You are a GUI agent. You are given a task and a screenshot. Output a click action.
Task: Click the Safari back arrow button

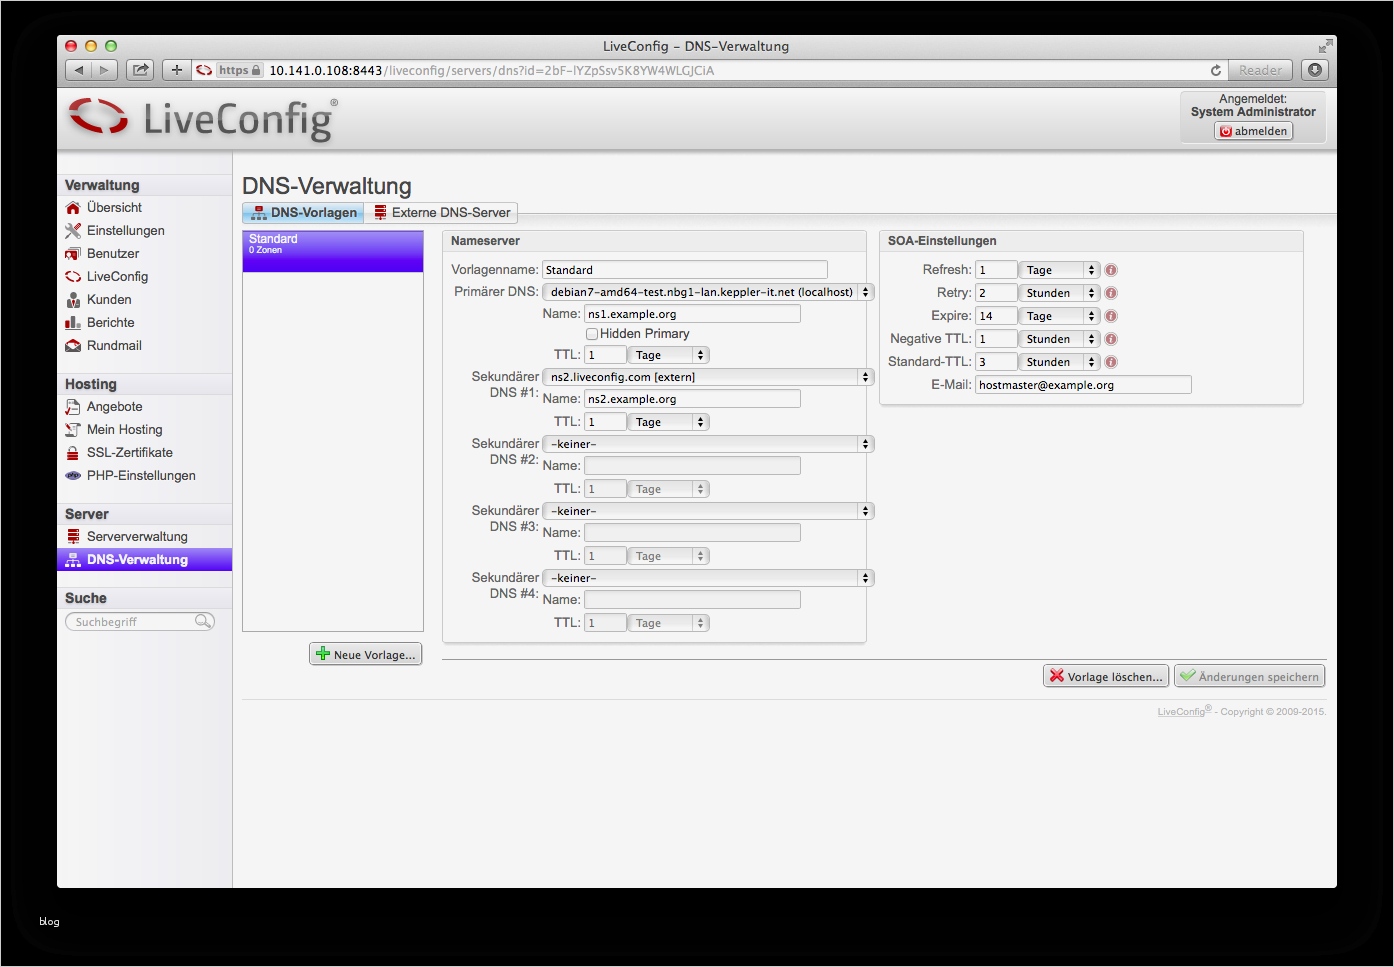pos(79,70)
